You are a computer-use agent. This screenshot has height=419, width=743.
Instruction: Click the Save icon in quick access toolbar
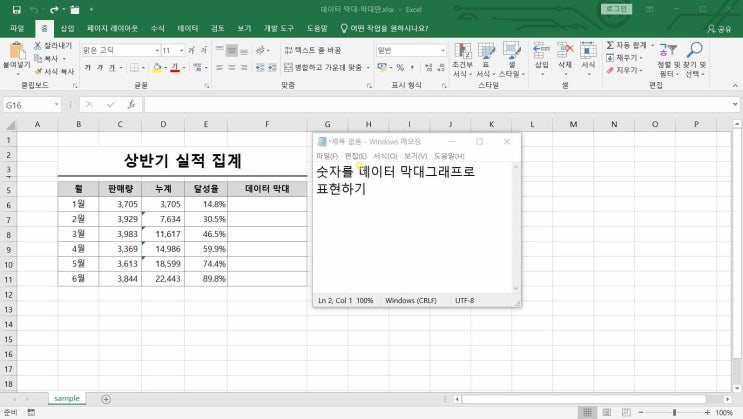click(x=16, y=9)
